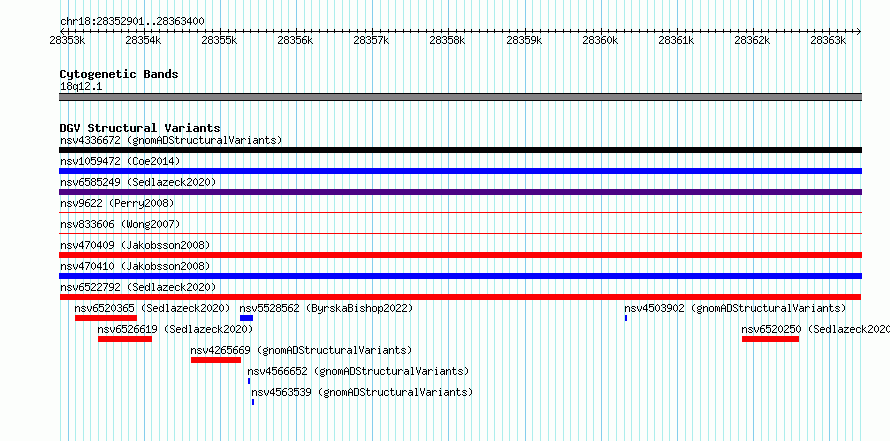Click the 28357k ruler tick label
The image size is (890, 441).
(x=371, y=40)
